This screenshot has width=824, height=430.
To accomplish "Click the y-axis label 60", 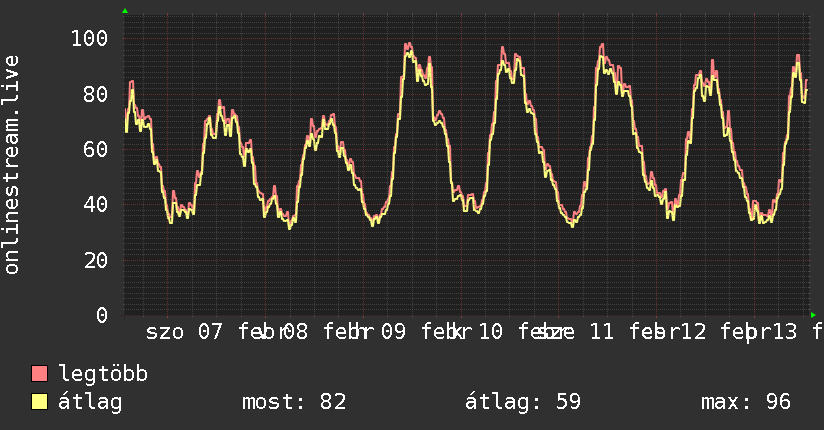I will click(x=96, y=150).
